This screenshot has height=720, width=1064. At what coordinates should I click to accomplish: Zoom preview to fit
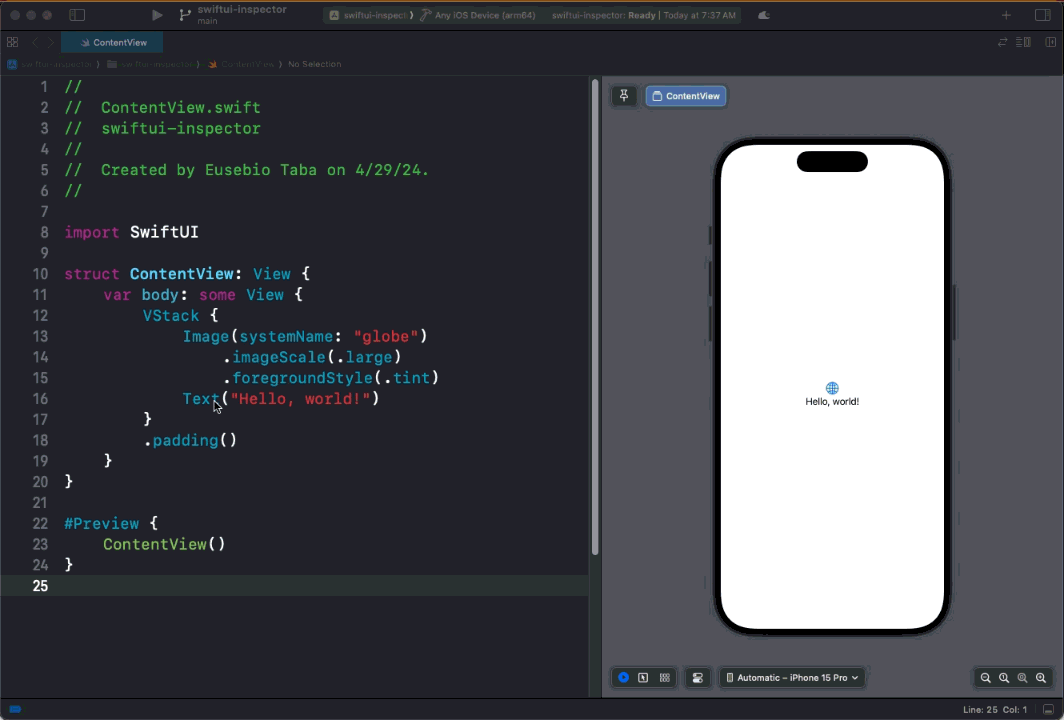tap(1022, 677)
